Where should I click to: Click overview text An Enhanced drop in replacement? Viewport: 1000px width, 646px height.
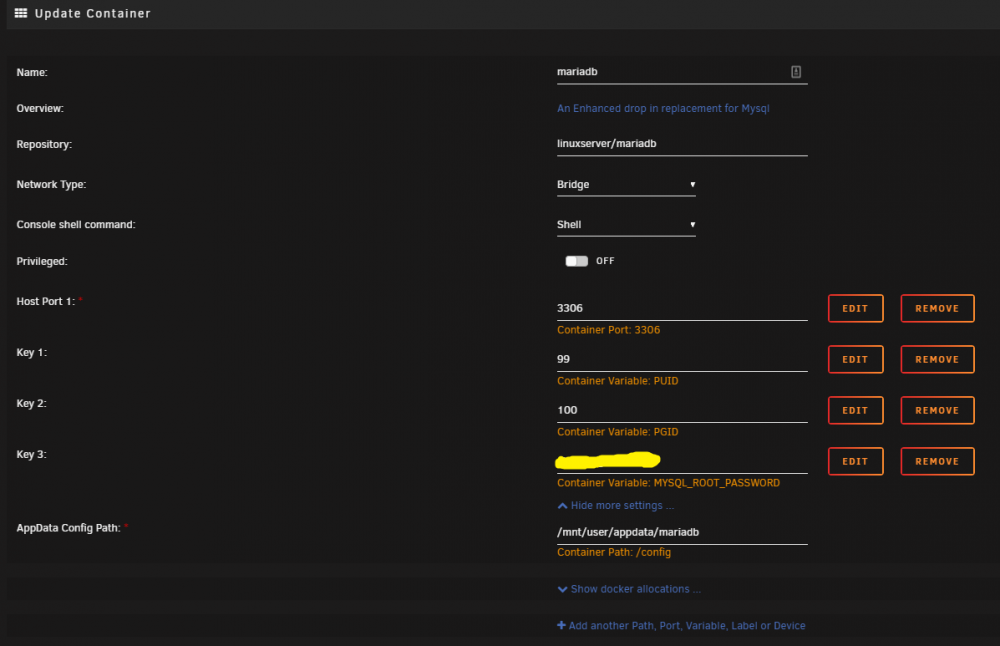coord(663,108)
